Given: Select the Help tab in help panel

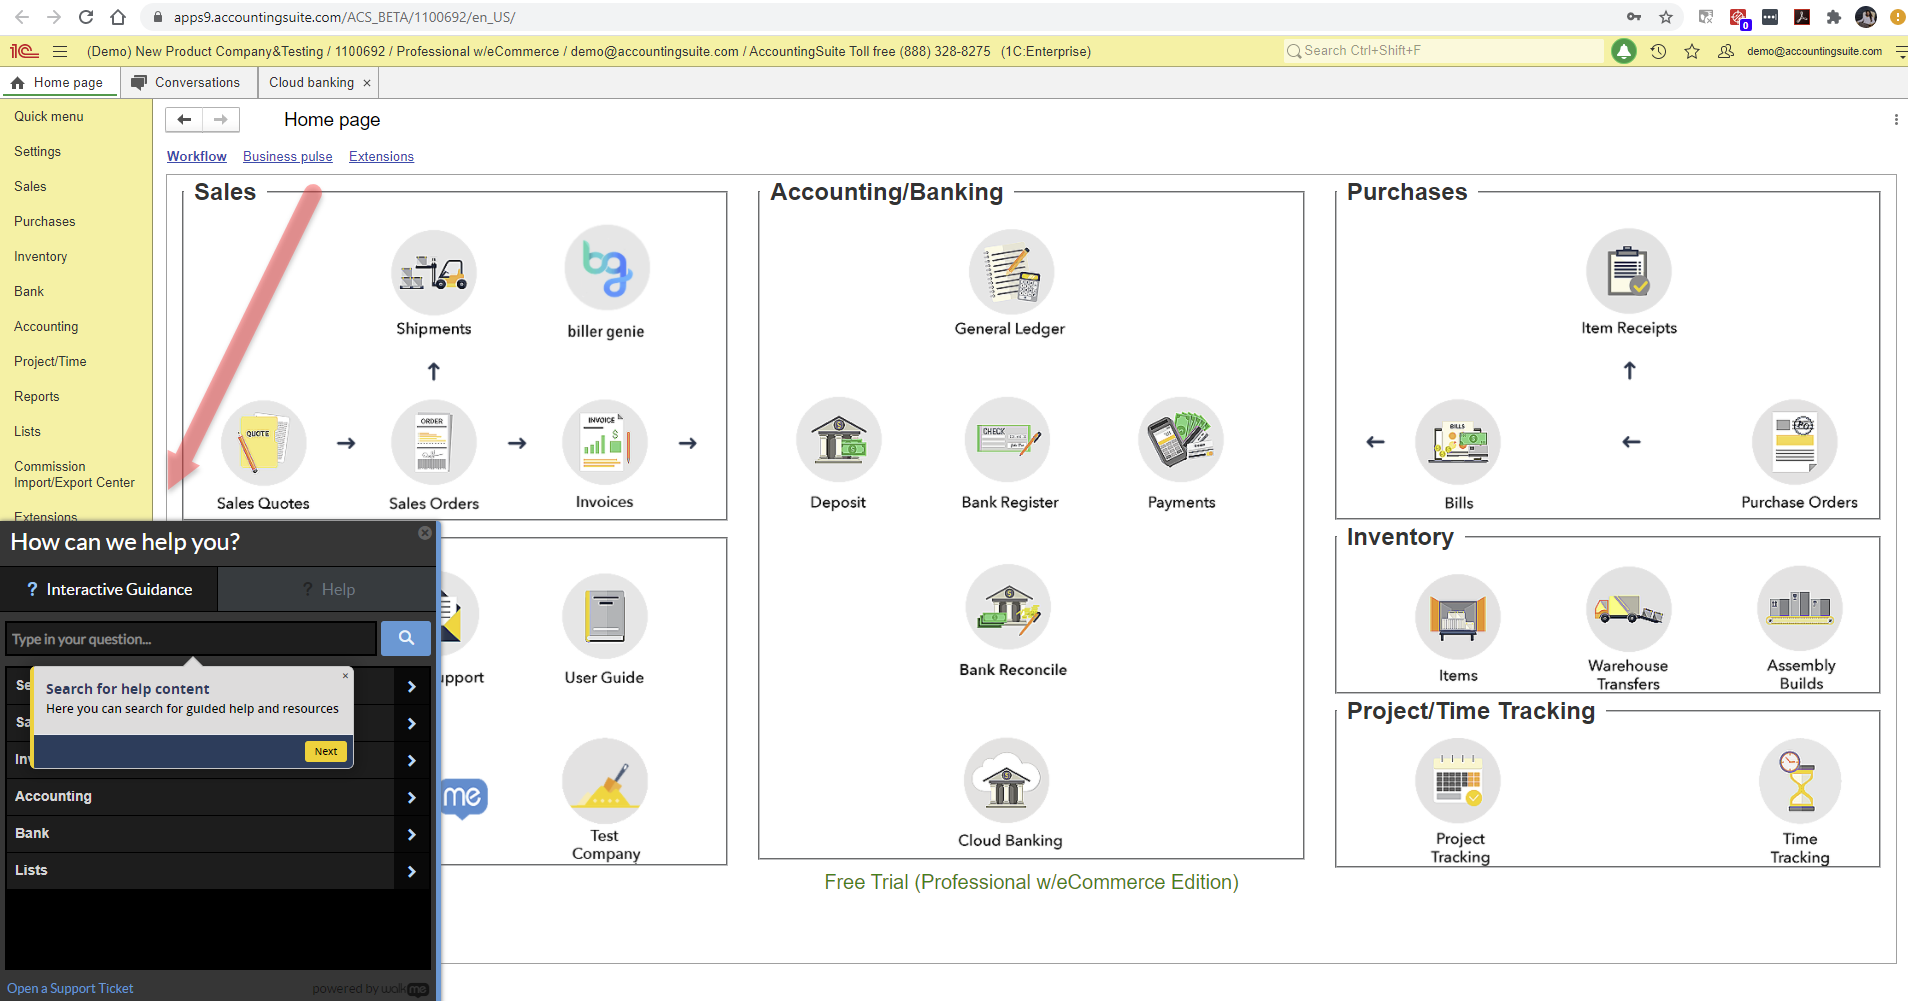Looking at the screenshot, I should point(327,590).
